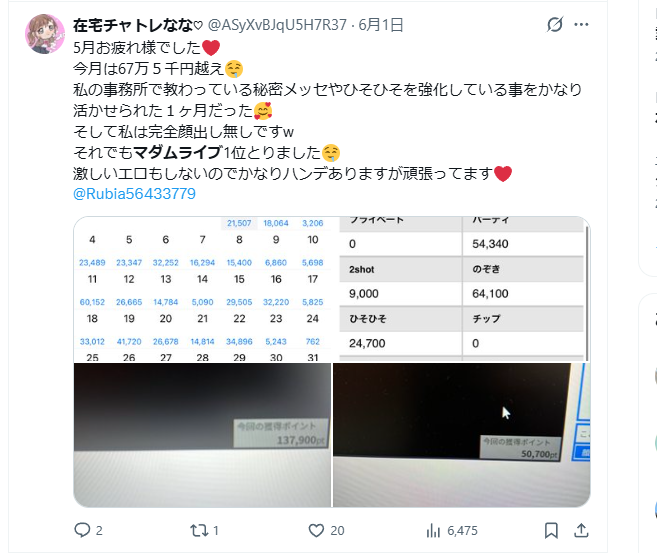Follow the @Rubia56433779 mention link
This screenshot has height=553, width=657.
point(135,194)
